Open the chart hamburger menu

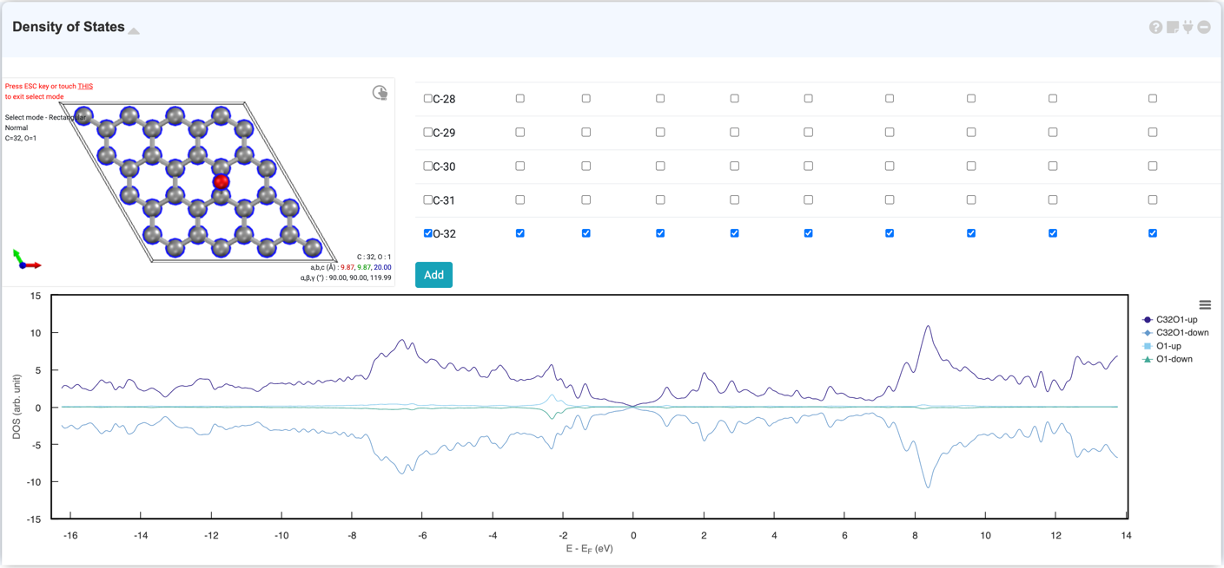1205,305
